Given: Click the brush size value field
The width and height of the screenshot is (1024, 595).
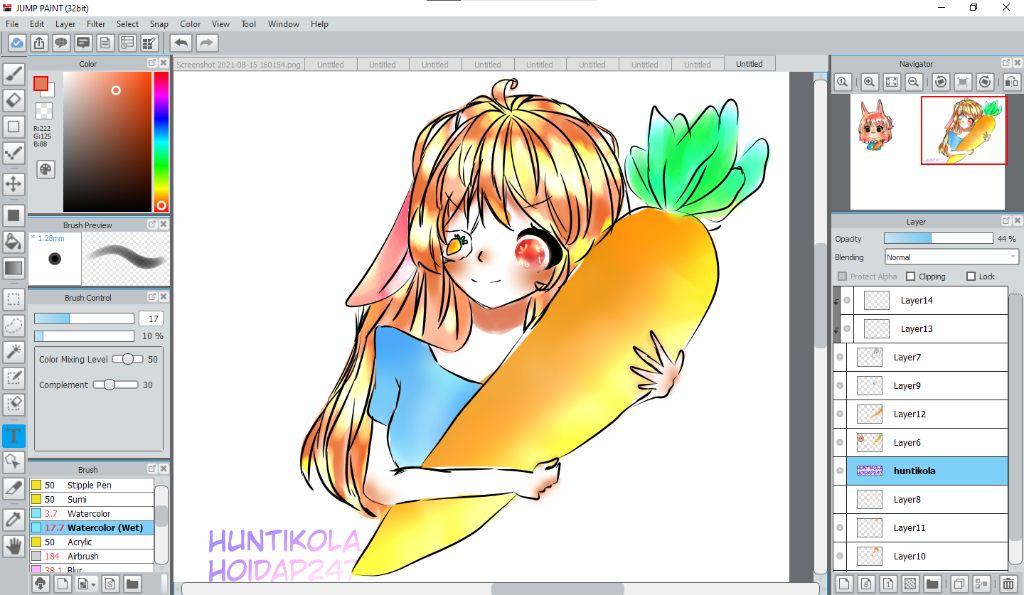Looking at the screenshot, I should pos(153,319).
